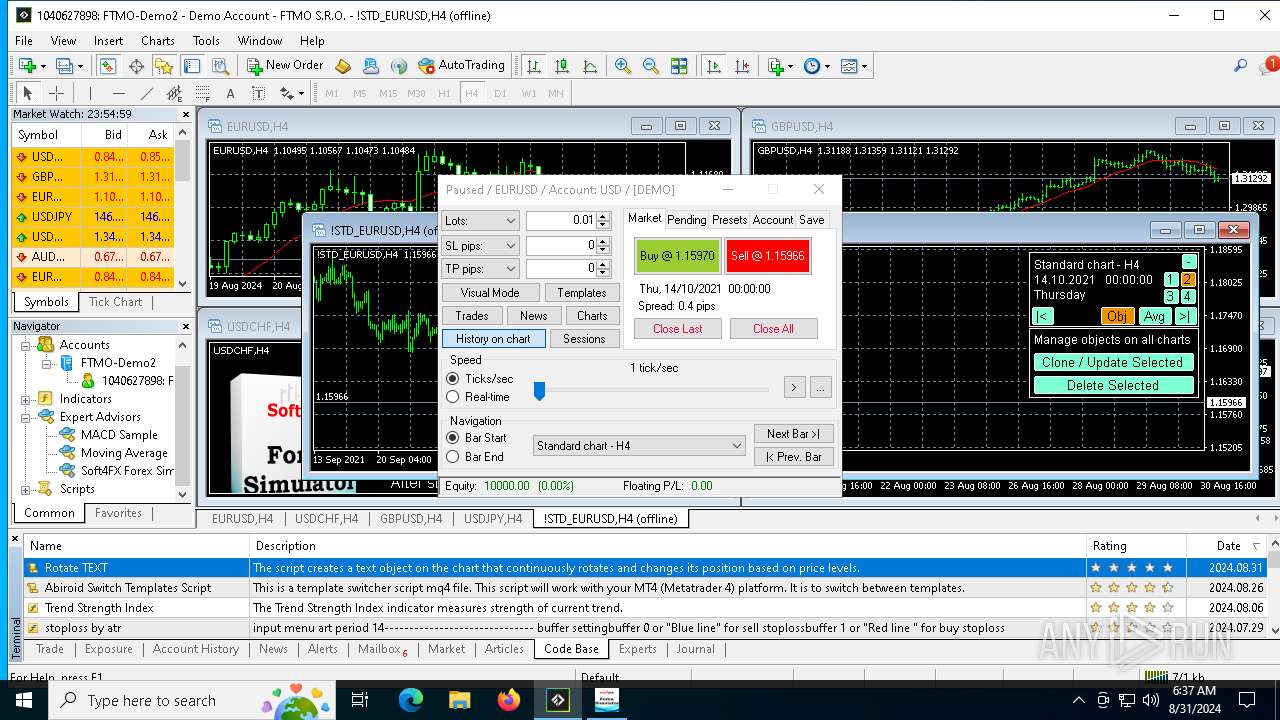The width and height of the screenshot is (1280, 720).
Task: Select the Tick Chart tab
Action: click(116, 302)
